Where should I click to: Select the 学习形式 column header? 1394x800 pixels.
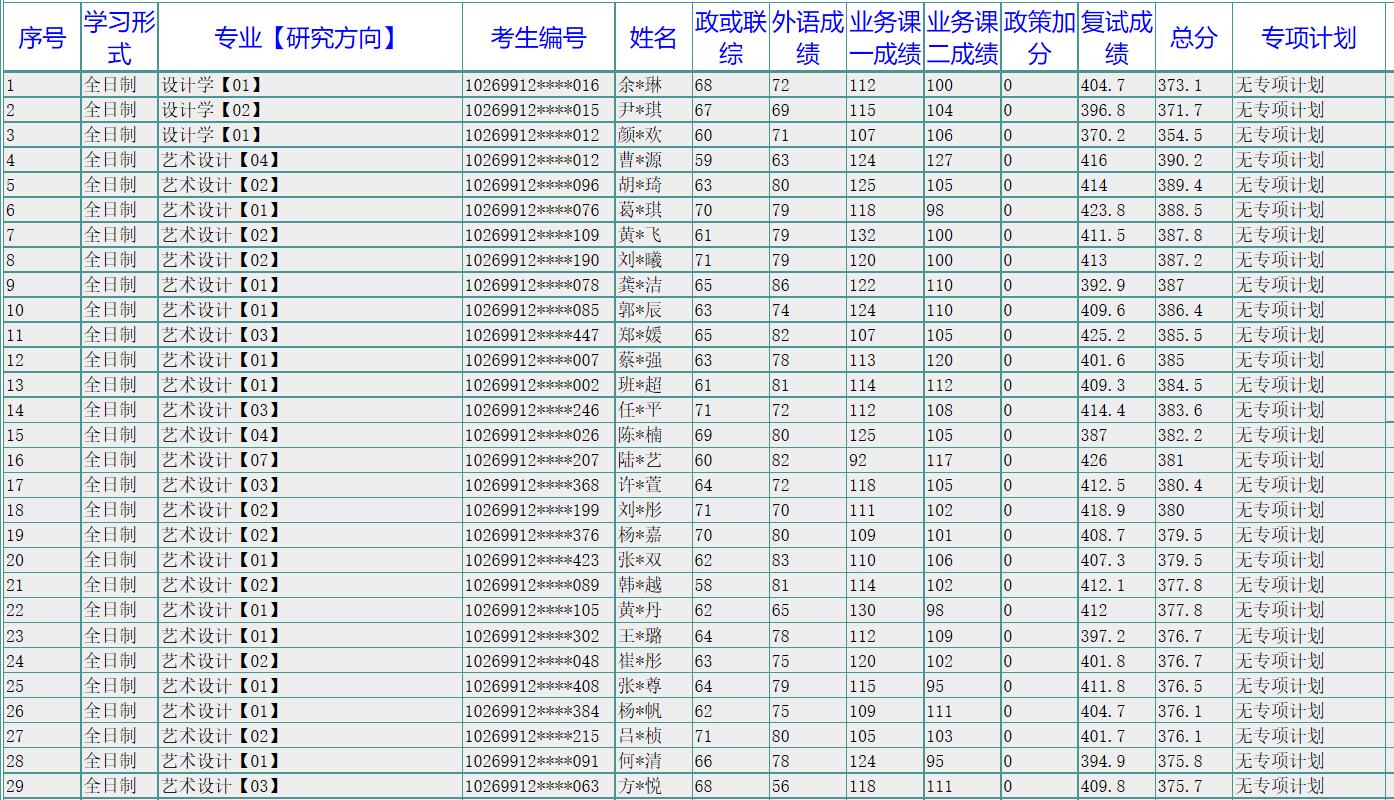click(x=119, y=38)
